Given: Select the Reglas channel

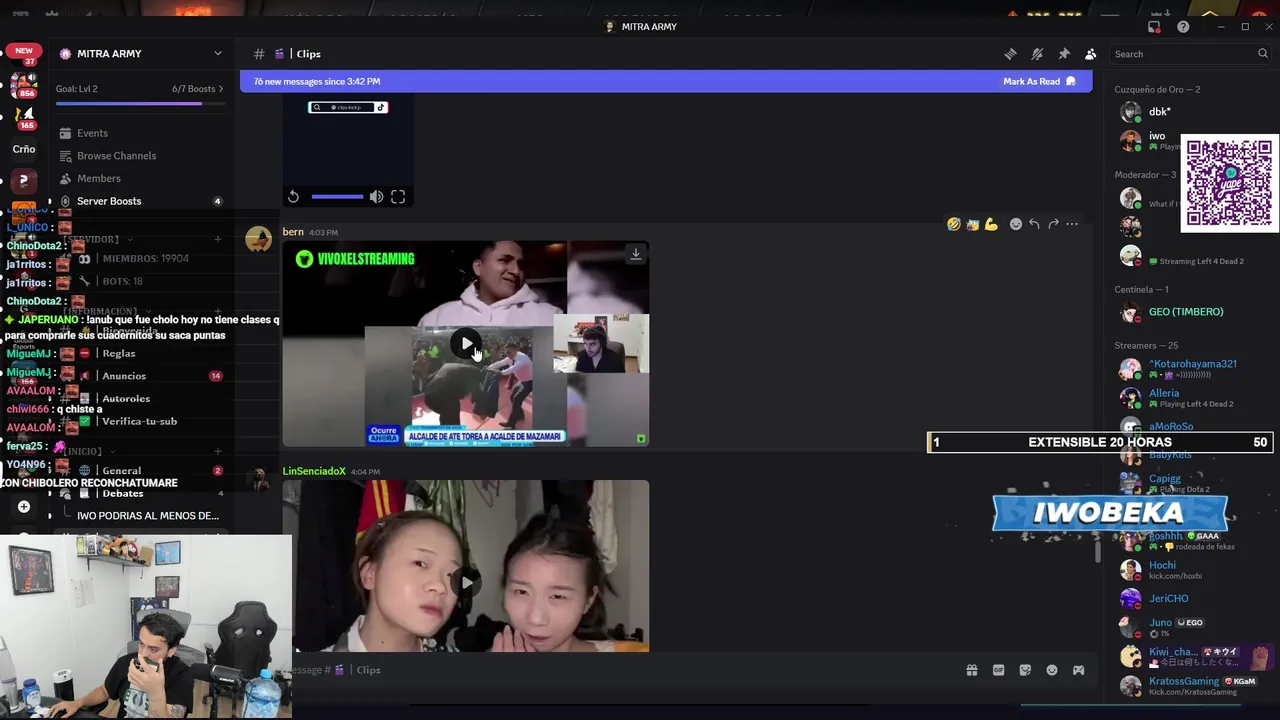Looking at the screenshot, I should coord(119,353).
